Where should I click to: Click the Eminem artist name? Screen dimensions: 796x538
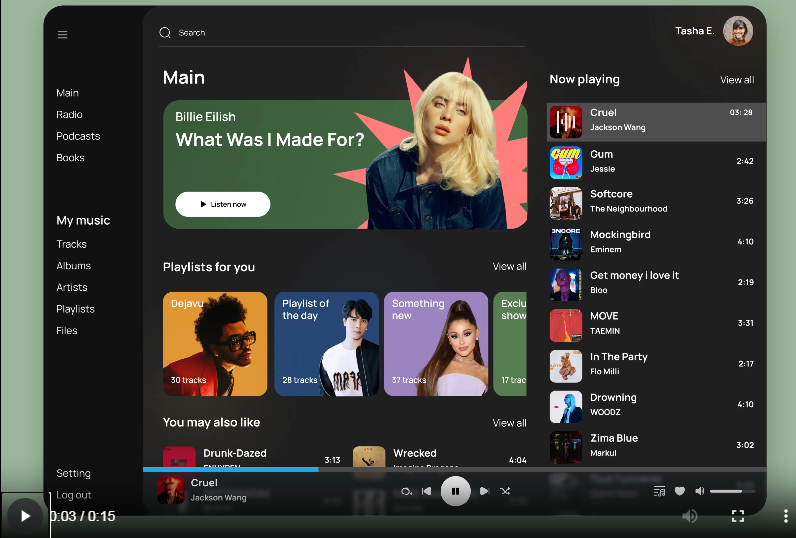click(606, 249)
